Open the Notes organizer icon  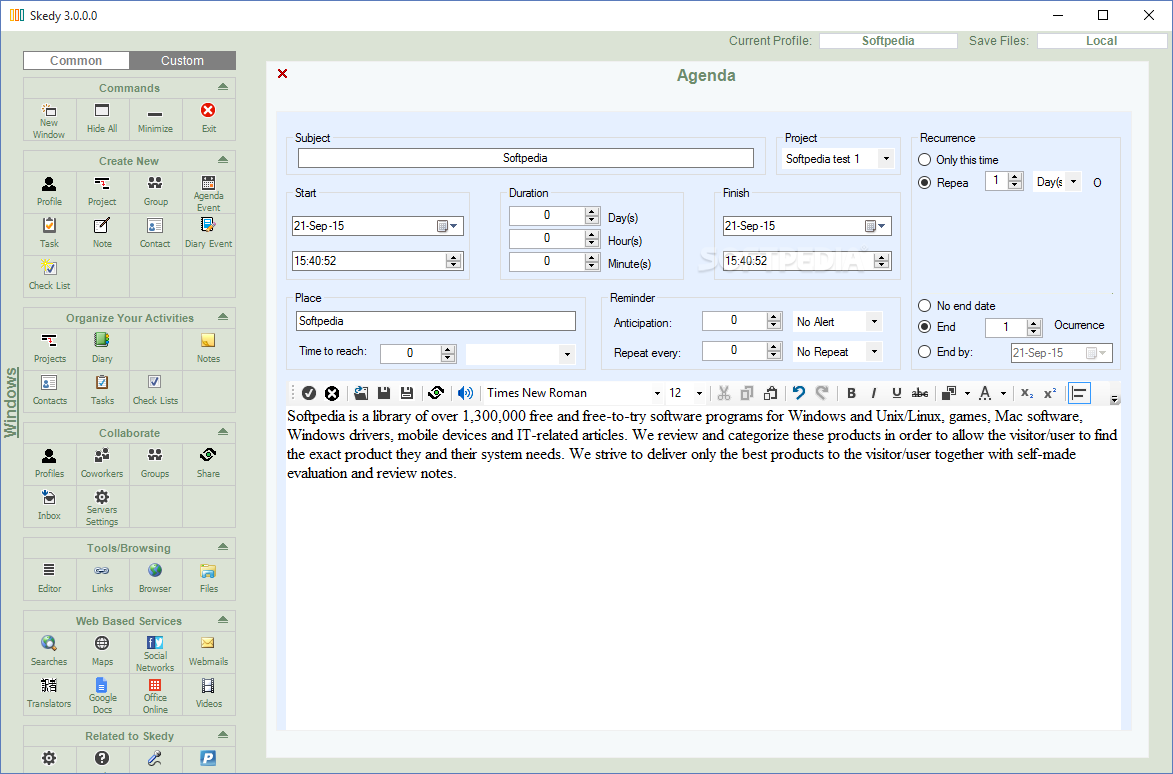click(209, 348)
